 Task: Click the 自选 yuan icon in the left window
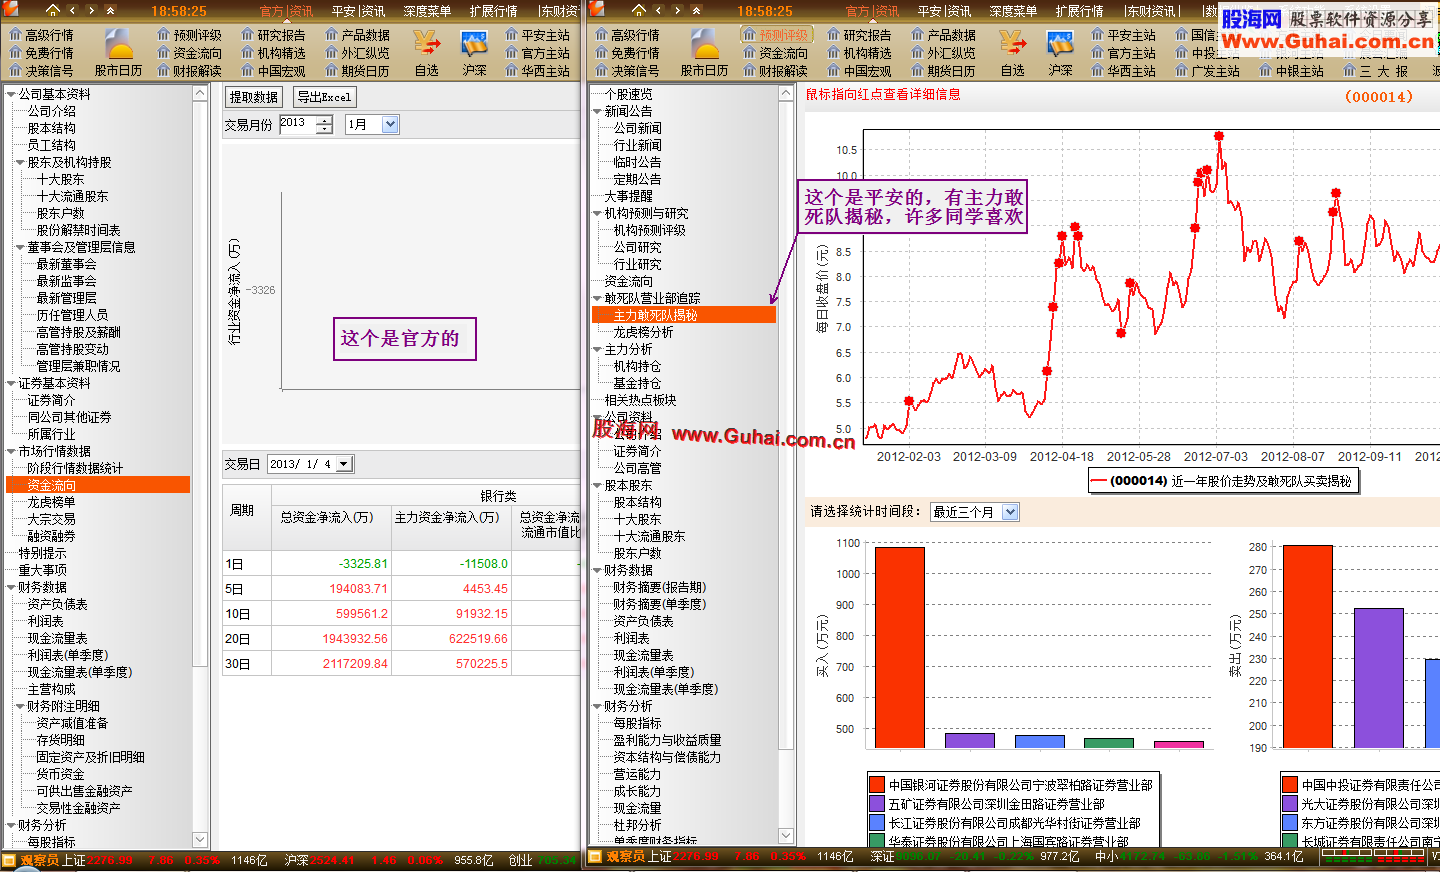pyautogui.click(x=427, y=44)
